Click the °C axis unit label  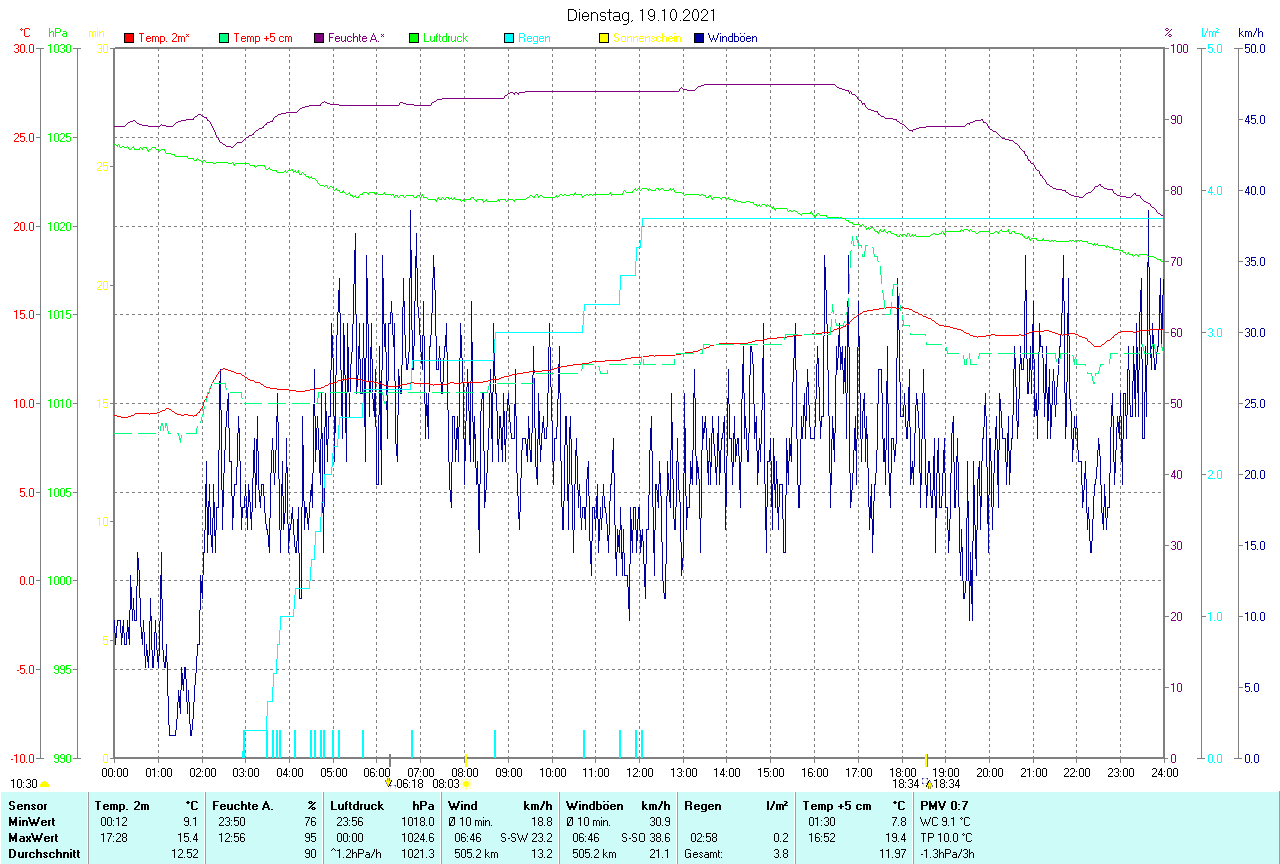[x=25, y=33]
